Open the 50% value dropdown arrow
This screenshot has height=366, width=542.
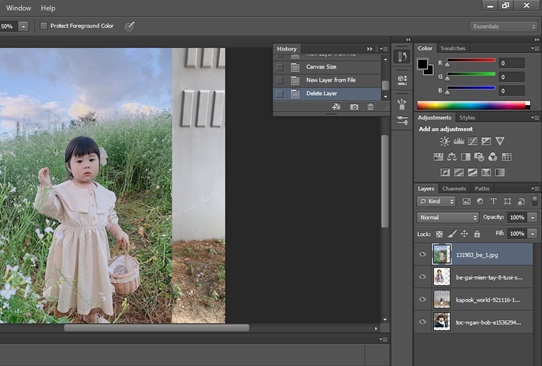[x=24, y=26]
